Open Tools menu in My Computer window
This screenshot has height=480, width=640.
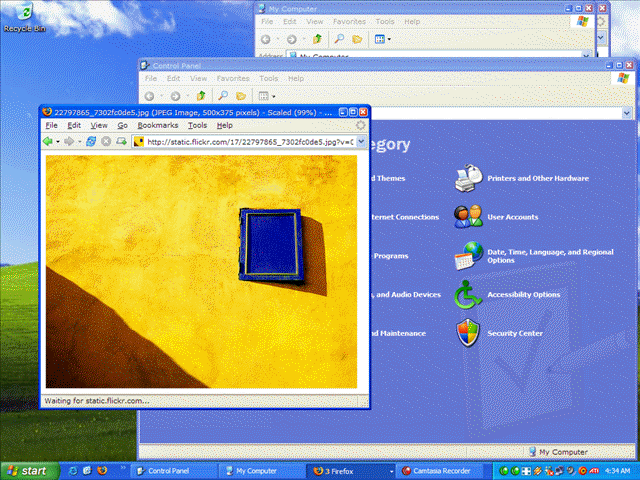[x=384, y=22]
